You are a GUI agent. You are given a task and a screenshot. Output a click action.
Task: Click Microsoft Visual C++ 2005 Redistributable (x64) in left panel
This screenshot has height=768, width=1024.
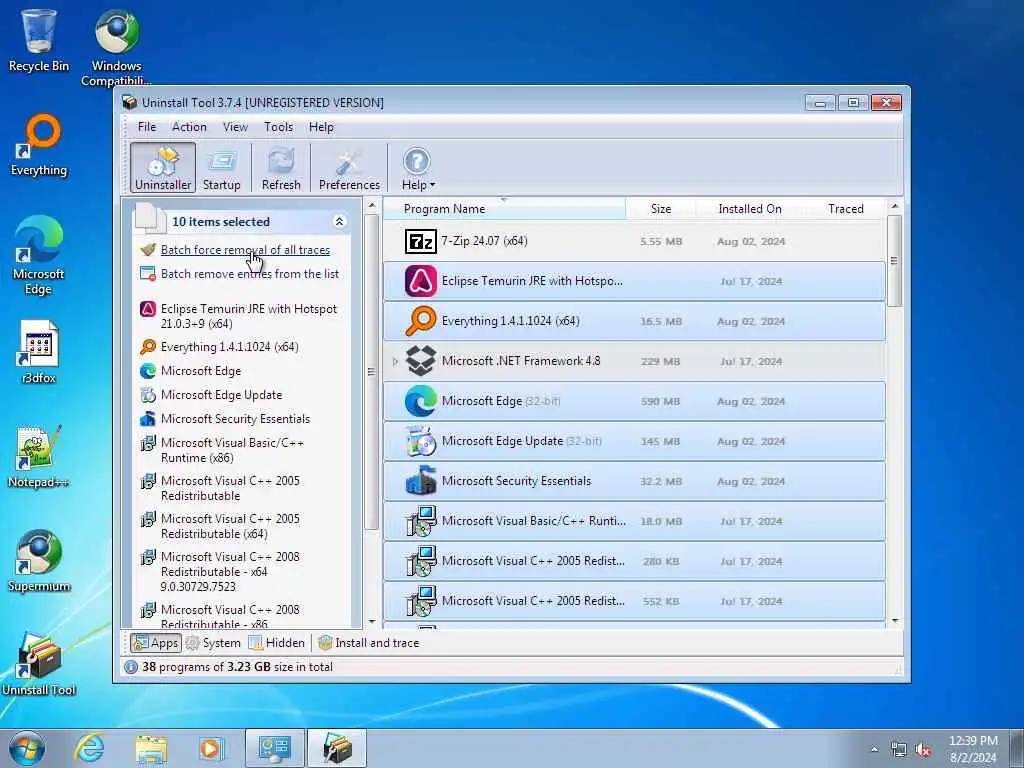click(230, 526)
